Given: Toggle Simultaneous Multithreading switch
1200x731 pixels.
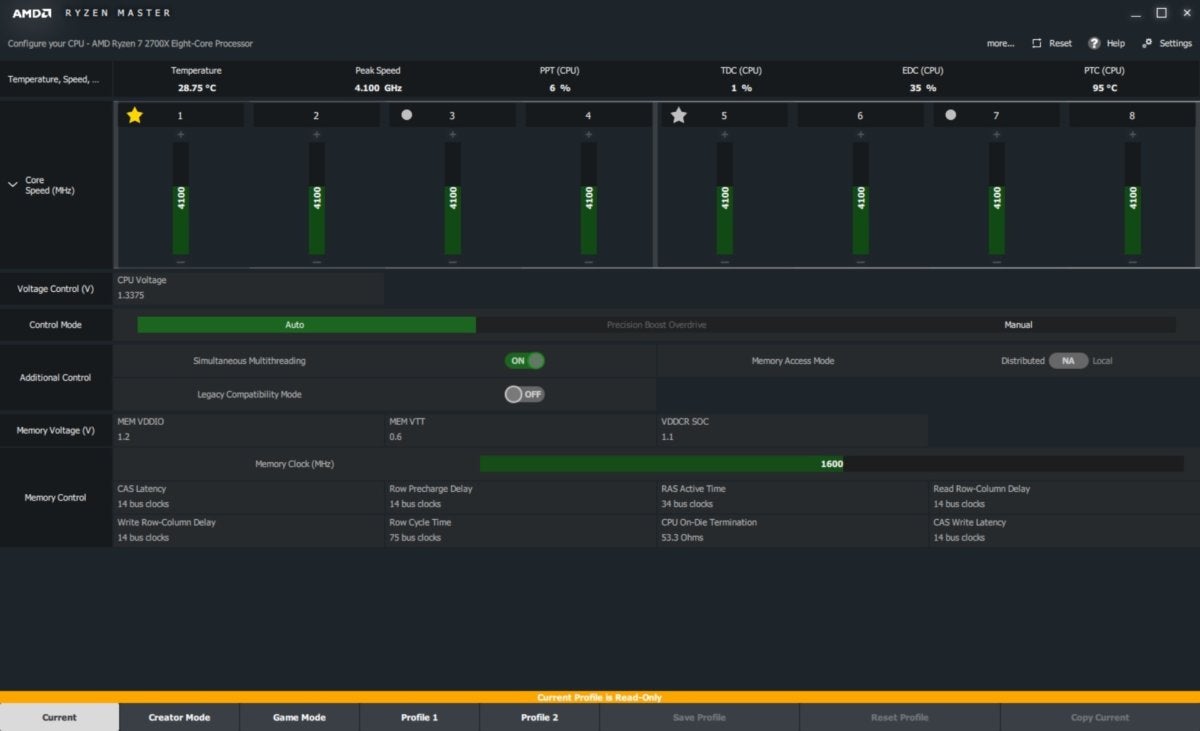Looking at the screenshot, I should pyautogui.click(x=525, y=361).
